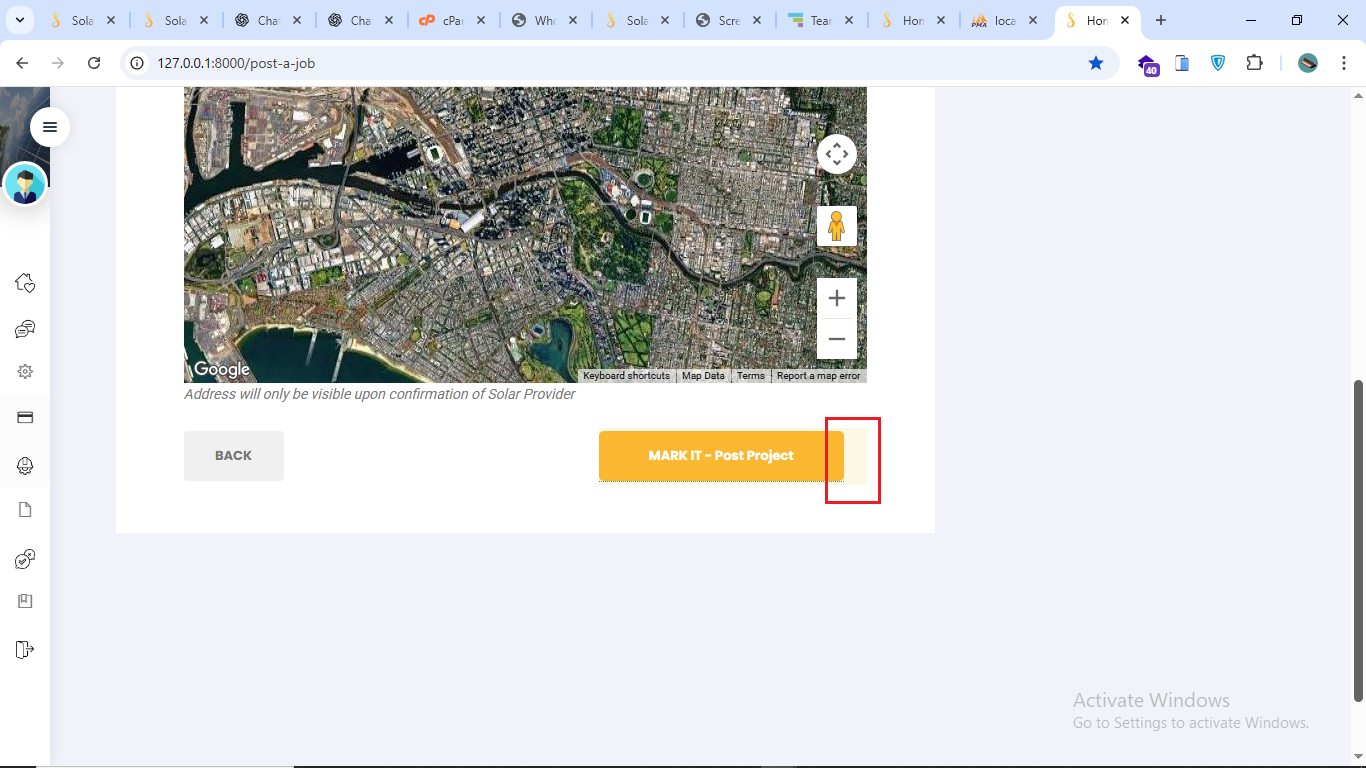
Task: Open the map Terms link
Action: click(x=750, y=376)
